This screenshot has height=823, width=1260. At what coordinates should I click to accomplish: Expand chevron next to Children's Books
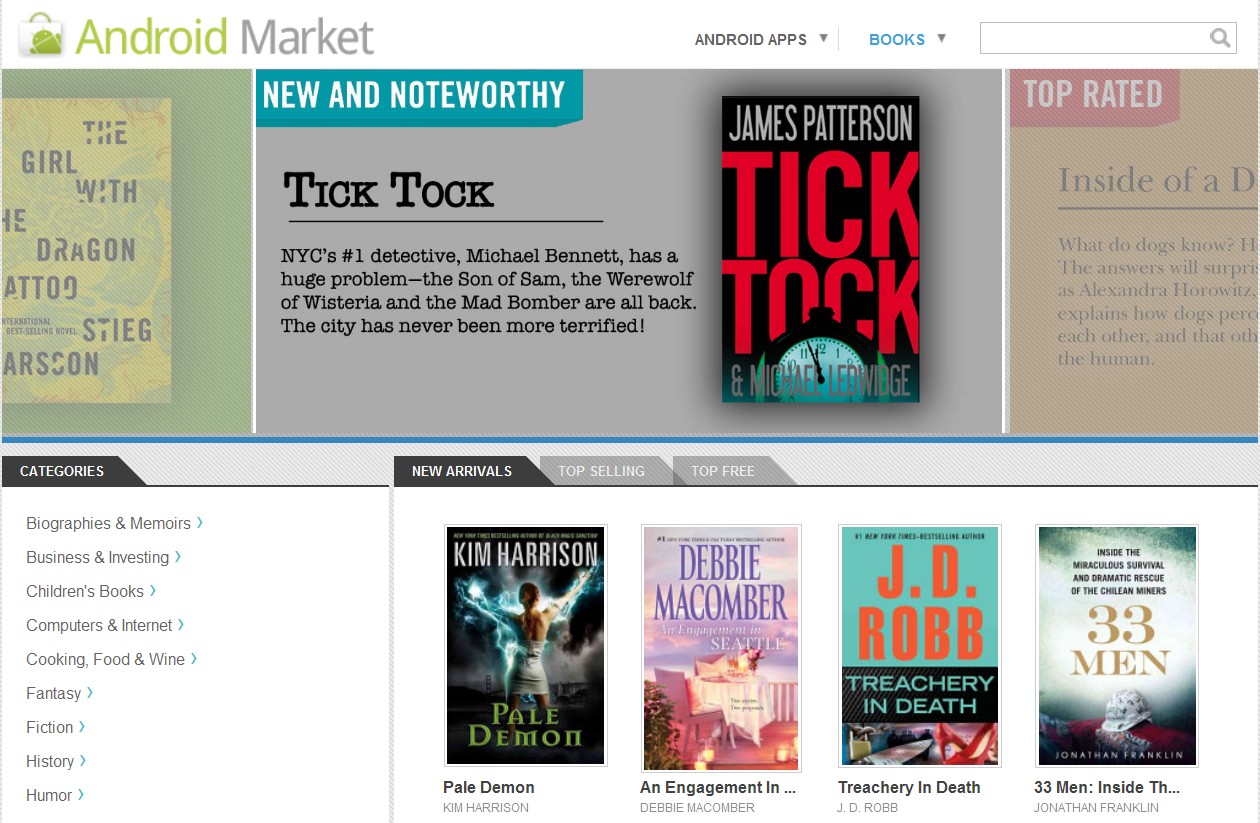click(153, 590)
